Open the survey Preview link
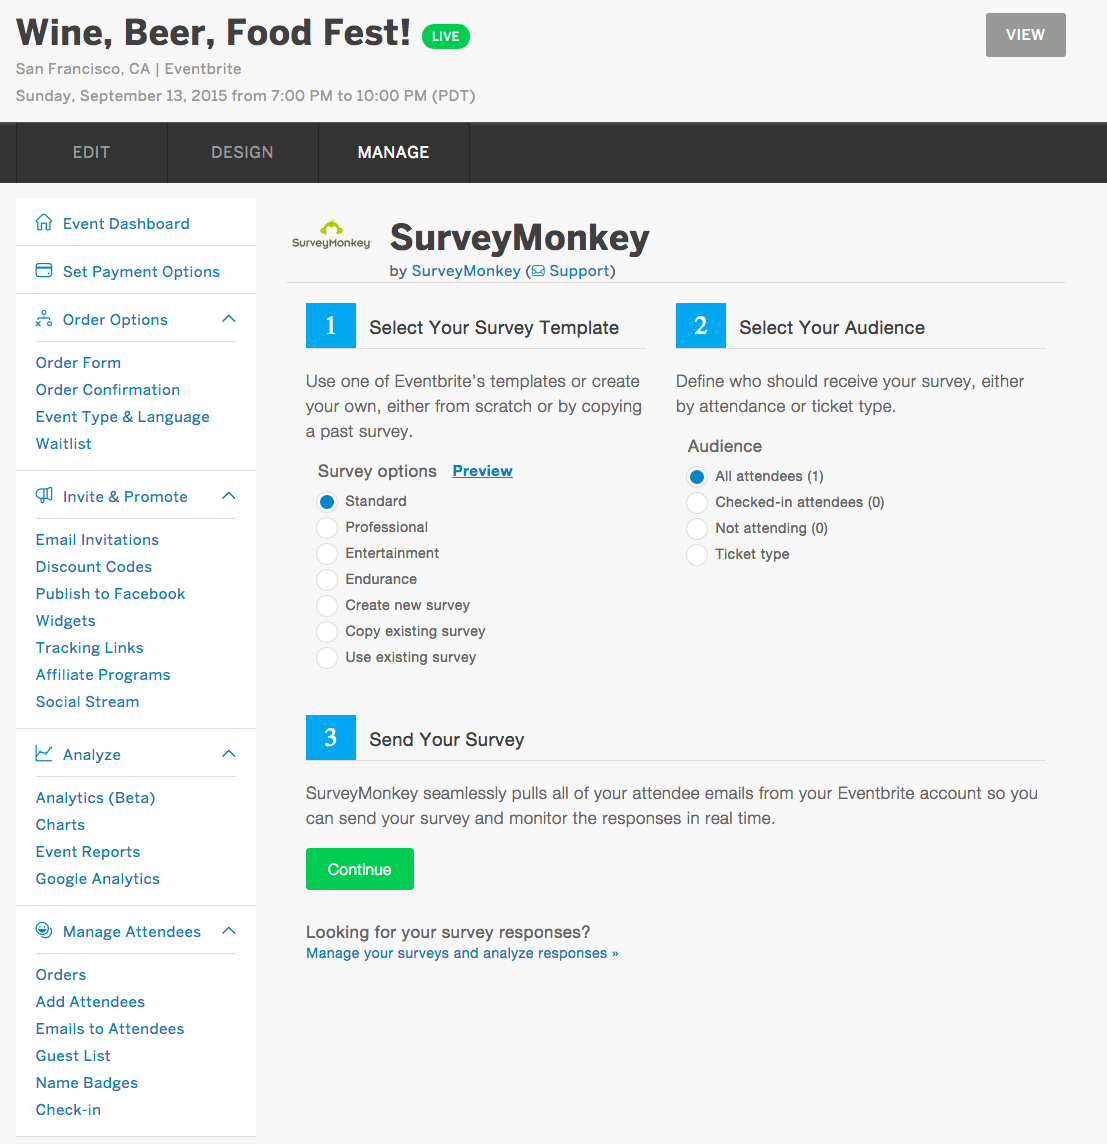Screen dimensions: 1107x1144 click(x=483, y=470)
